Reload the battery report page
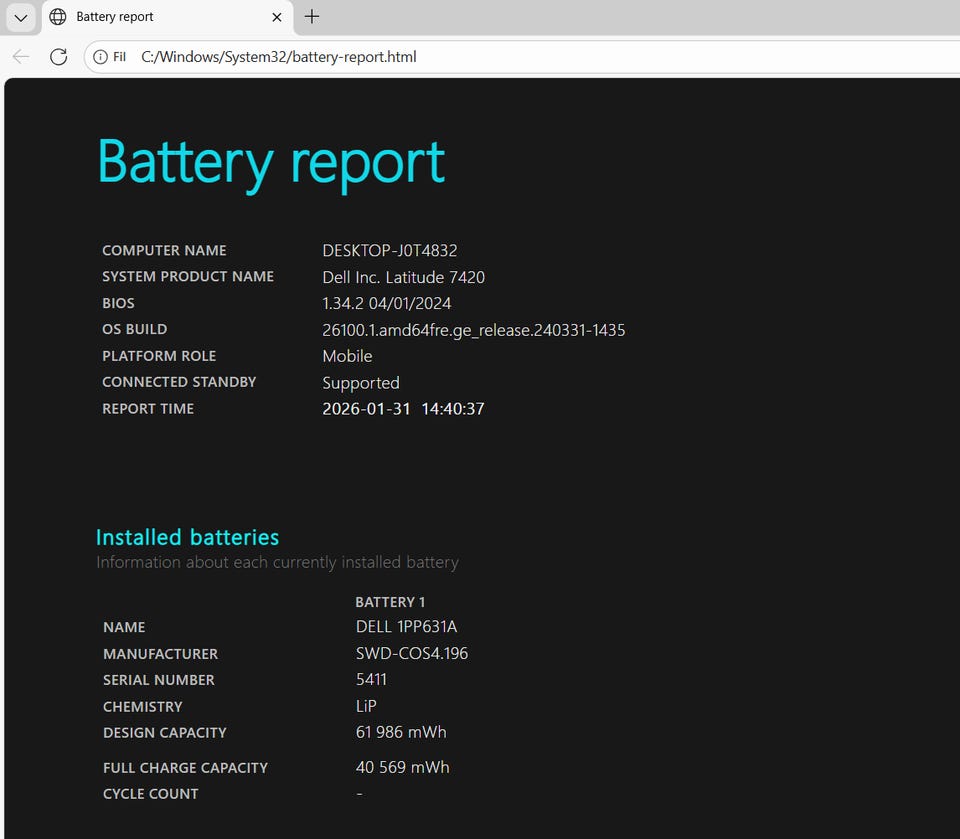 click(x=58, y=57)
